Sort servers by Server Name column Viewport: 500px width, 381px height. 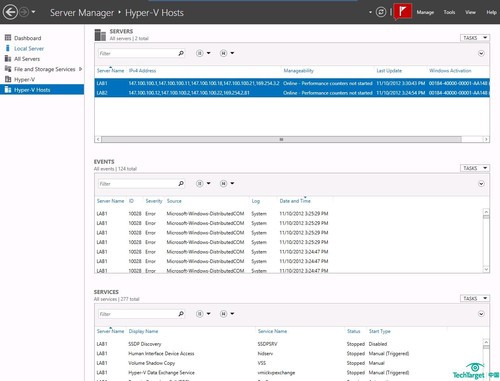pyautogui.click(x=110, y=71)
